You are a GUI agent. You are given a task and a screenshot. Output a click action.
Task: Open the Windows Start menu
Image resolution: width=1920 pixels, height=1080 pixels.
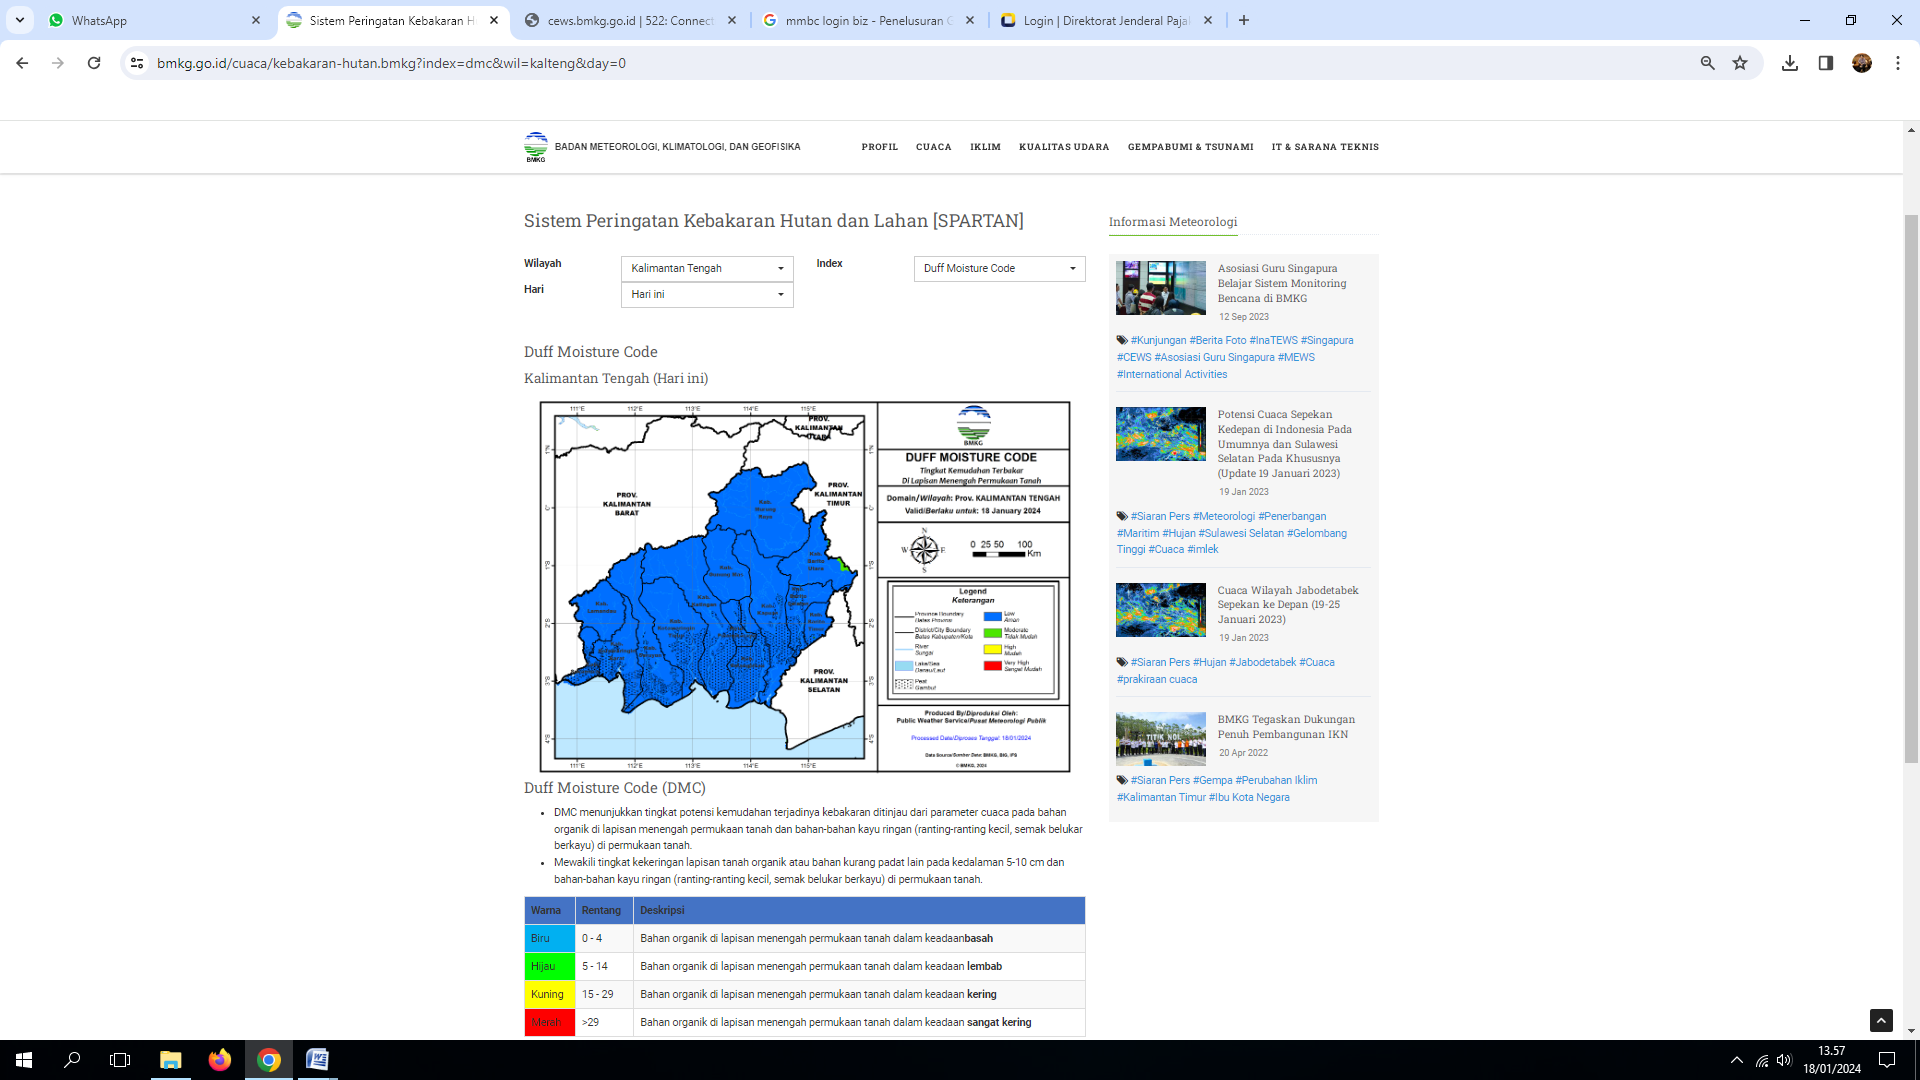[24, 1060]
